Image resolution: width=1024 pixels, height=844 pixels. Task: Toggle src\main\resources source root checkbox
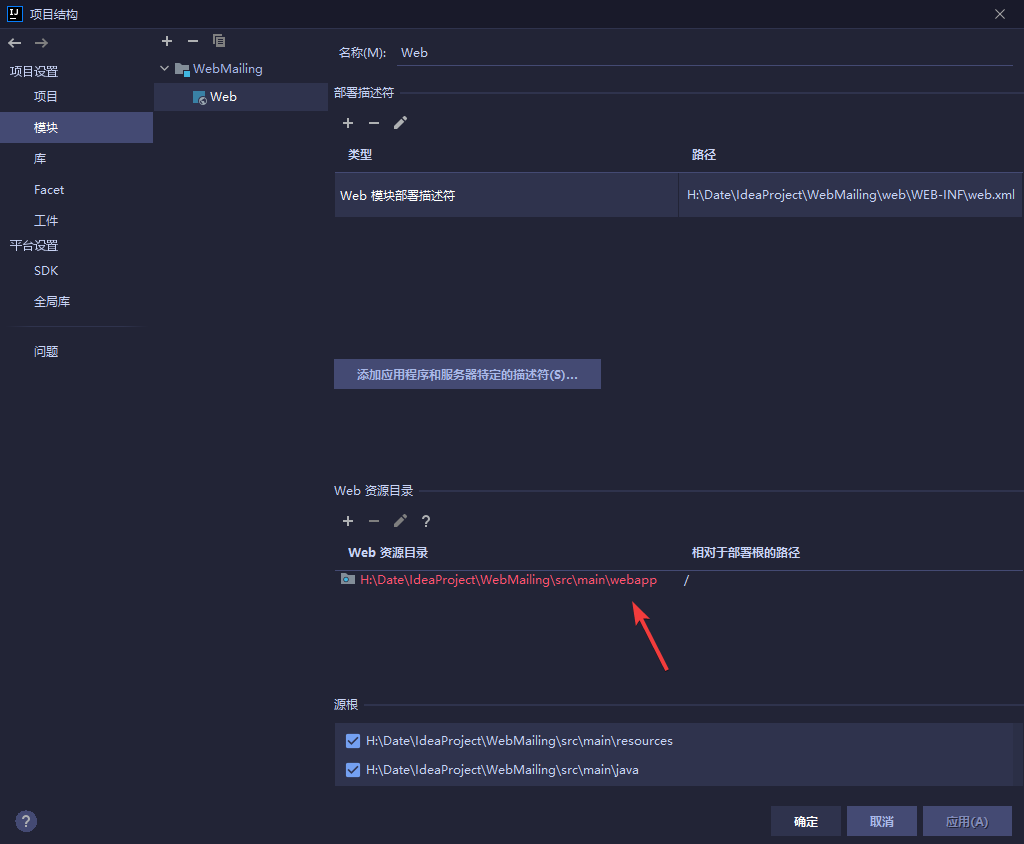coord(353,741)
